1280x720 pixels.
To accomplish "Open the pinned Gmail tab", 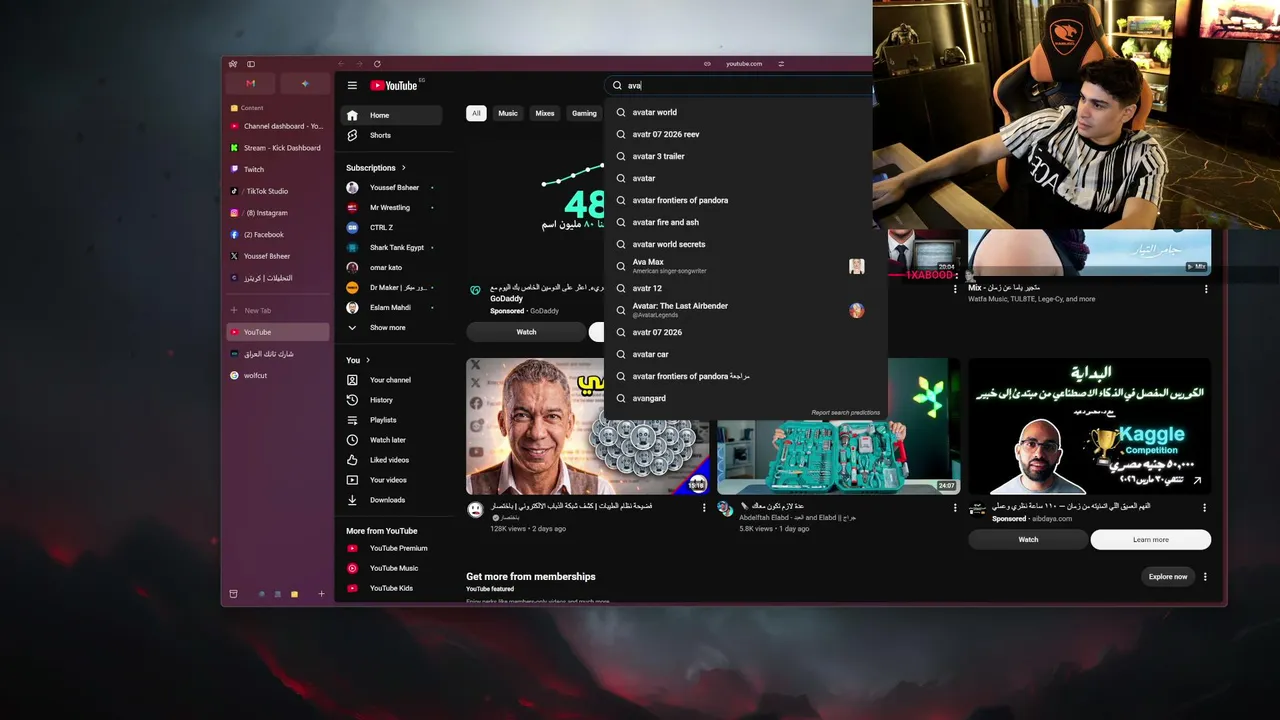I will point(250,84).
